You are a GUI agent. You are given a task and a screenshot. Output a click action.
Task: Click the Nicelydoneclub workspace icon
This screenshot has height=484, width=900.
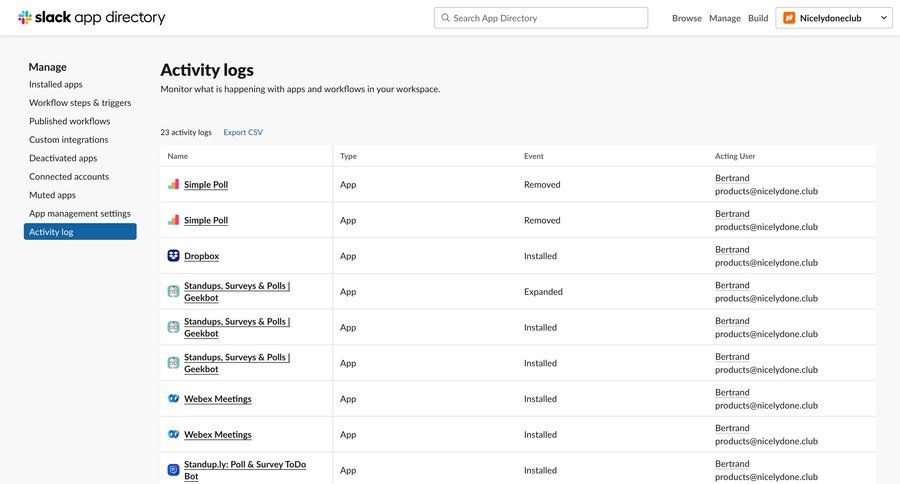[789, 18]
